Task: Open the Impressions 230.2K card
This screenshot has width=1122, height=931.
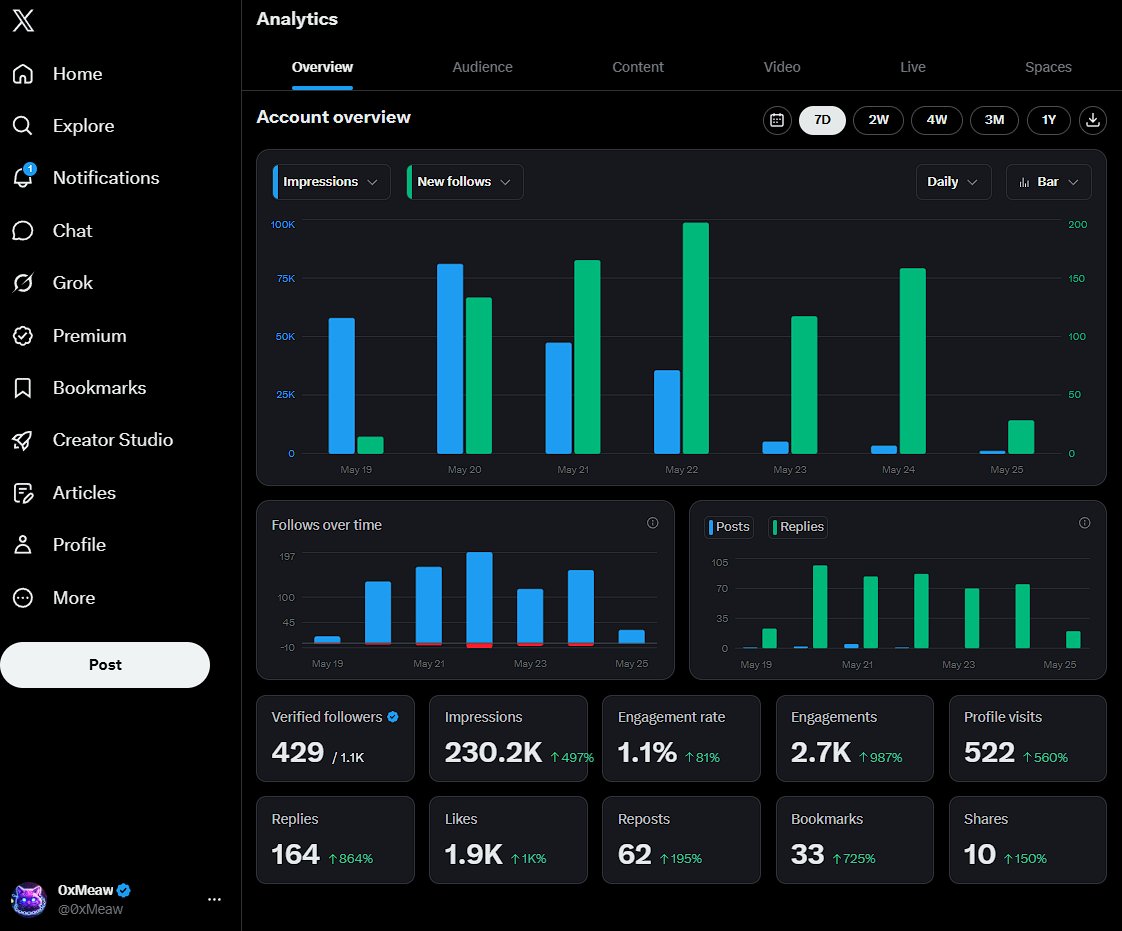Action: 508,739
